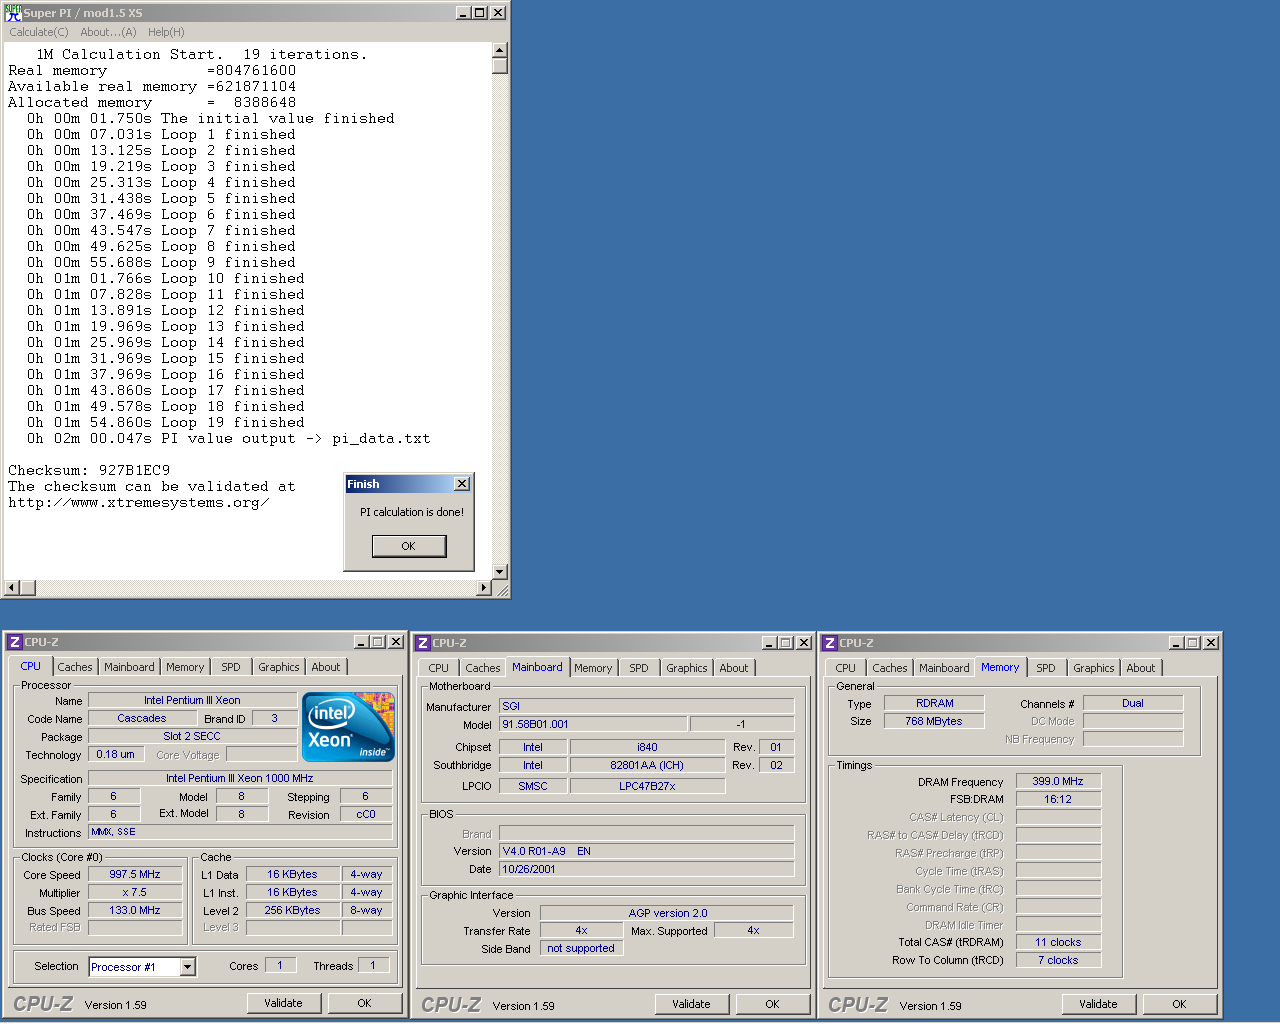The width and height of the screenshot is (1280, 1024).
Task: Click OK in the Mainboard CPU-Z window
Action: click(x=773, y=1004)
